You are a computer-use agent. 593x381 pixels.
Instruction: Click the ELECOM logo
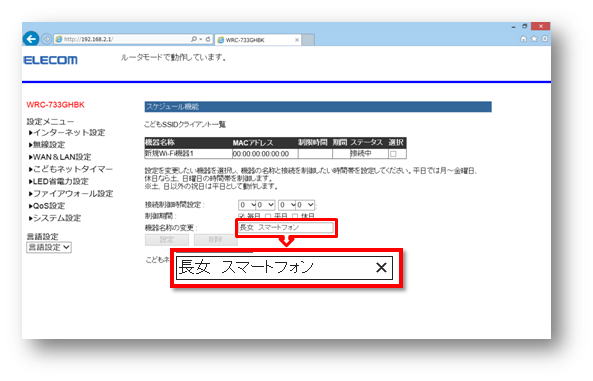click(51, 60)
